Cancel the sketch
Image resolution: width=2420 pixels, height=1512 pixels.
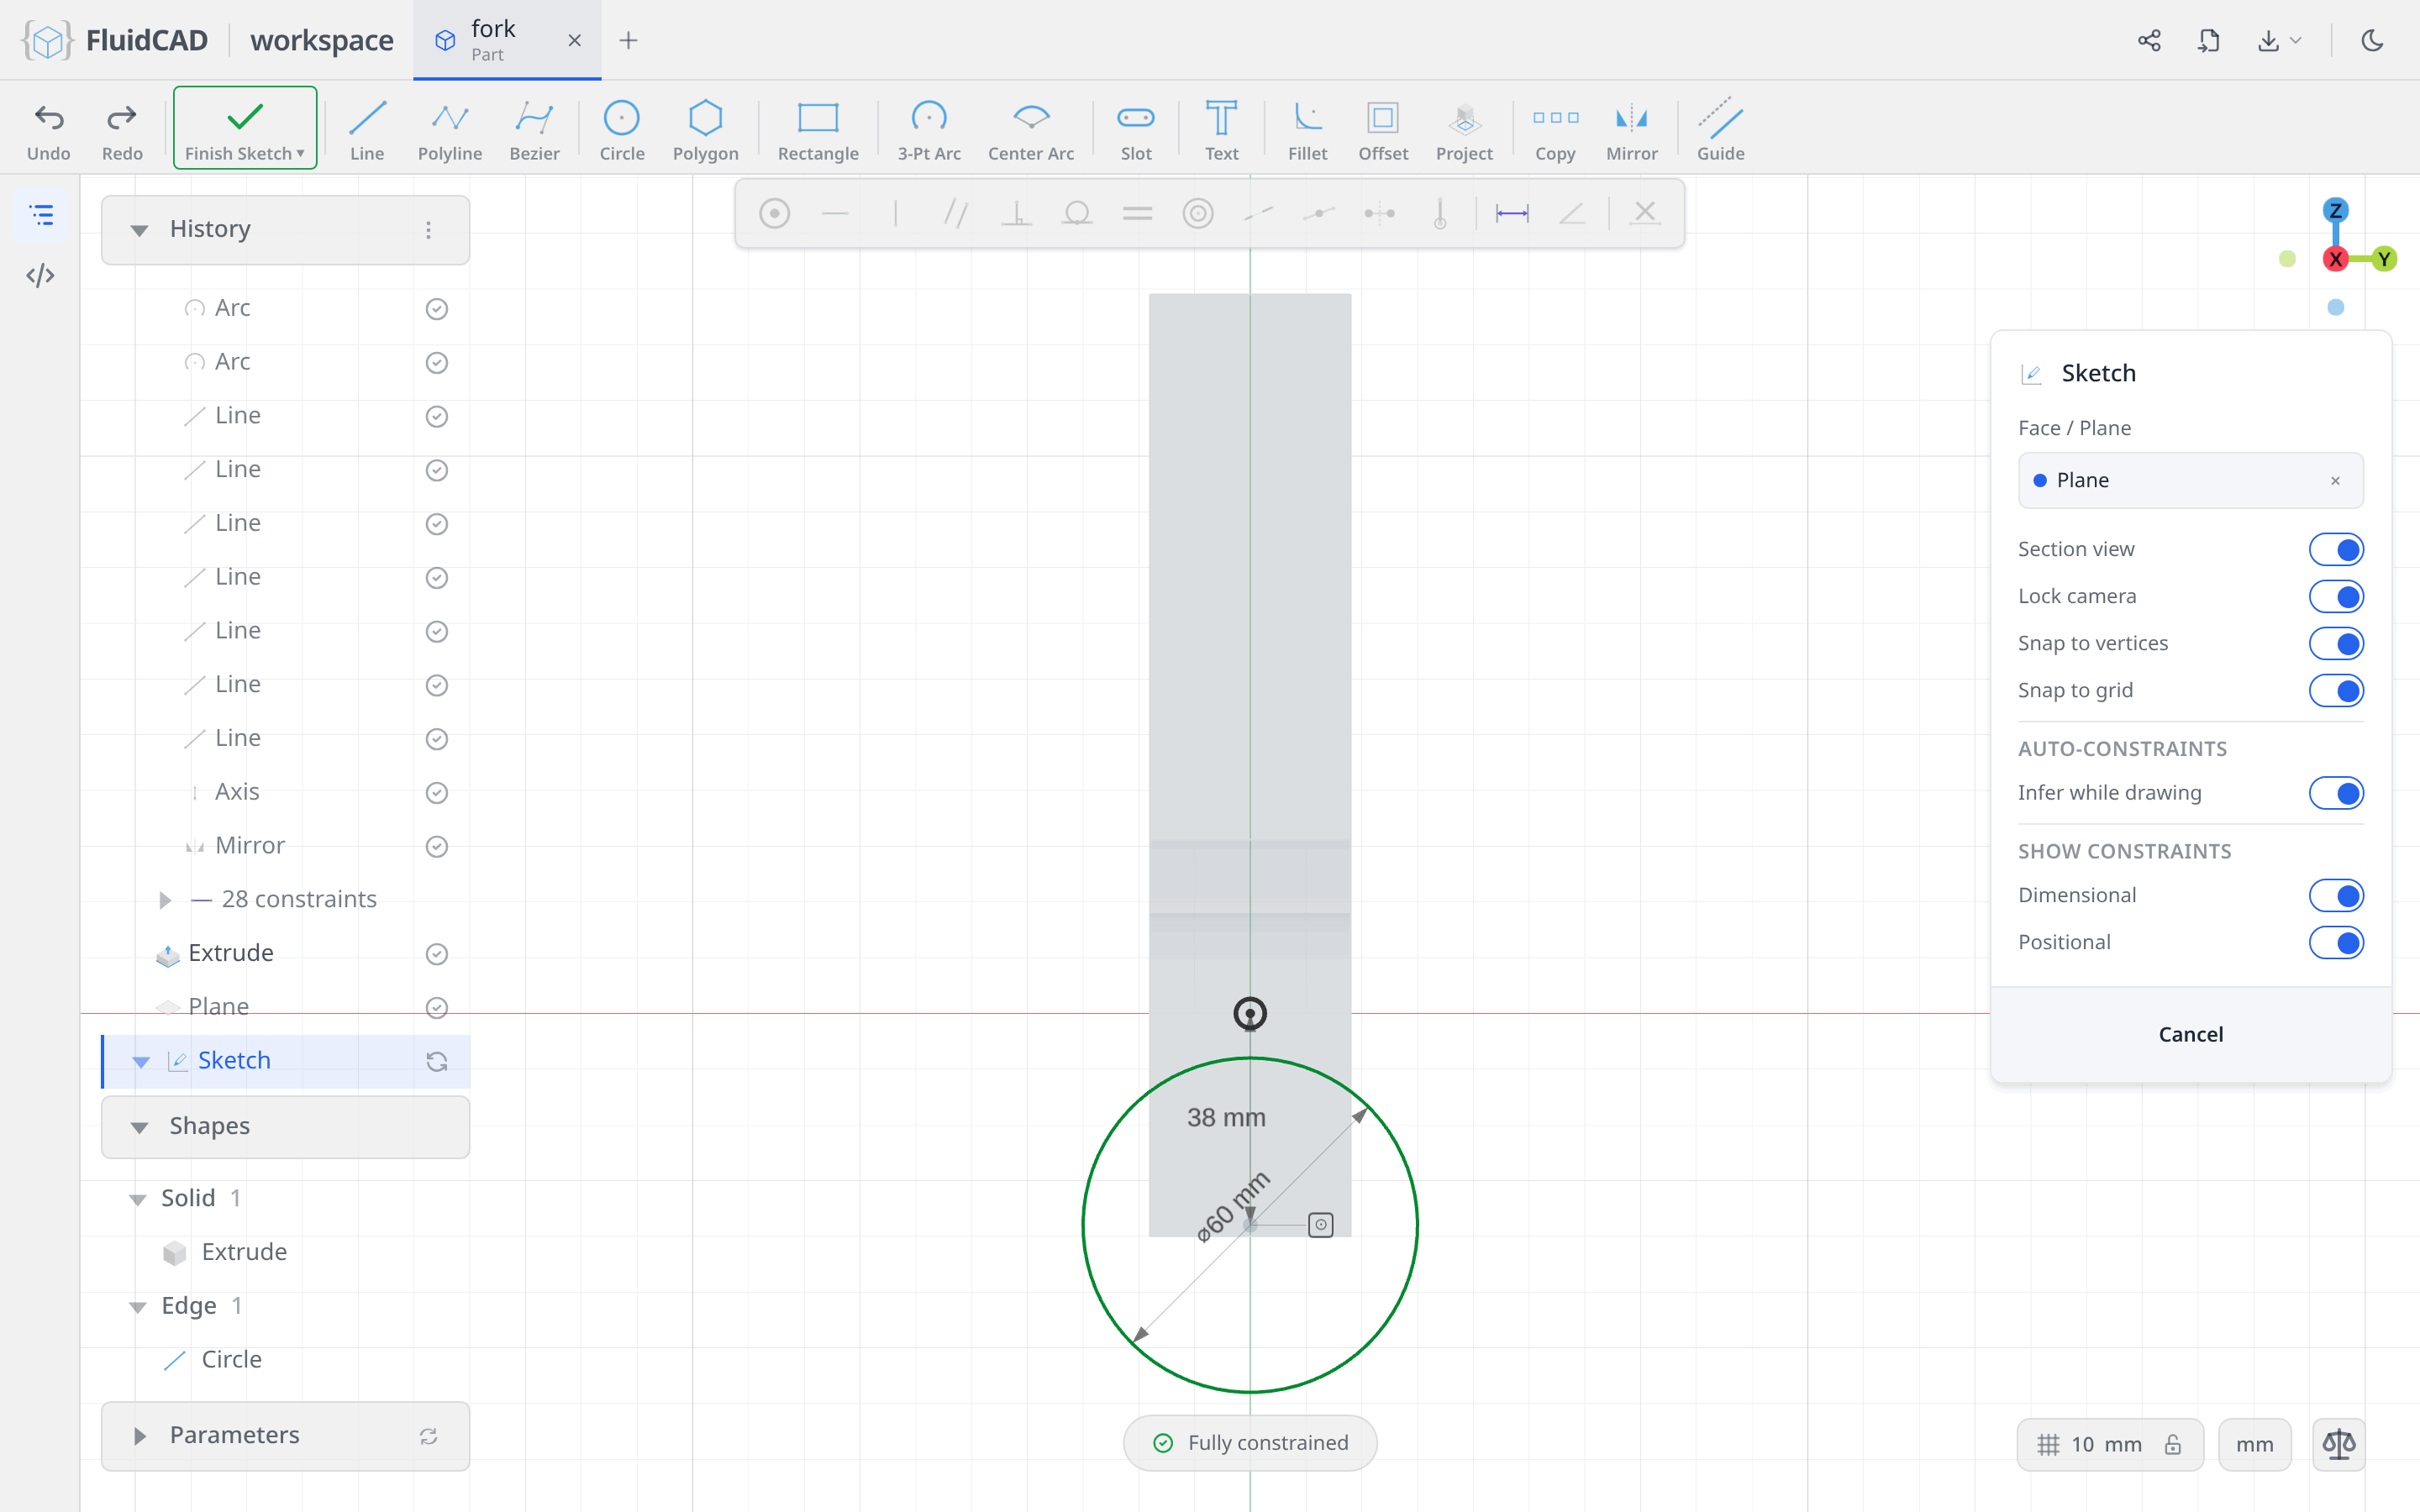(2190, 1034)
